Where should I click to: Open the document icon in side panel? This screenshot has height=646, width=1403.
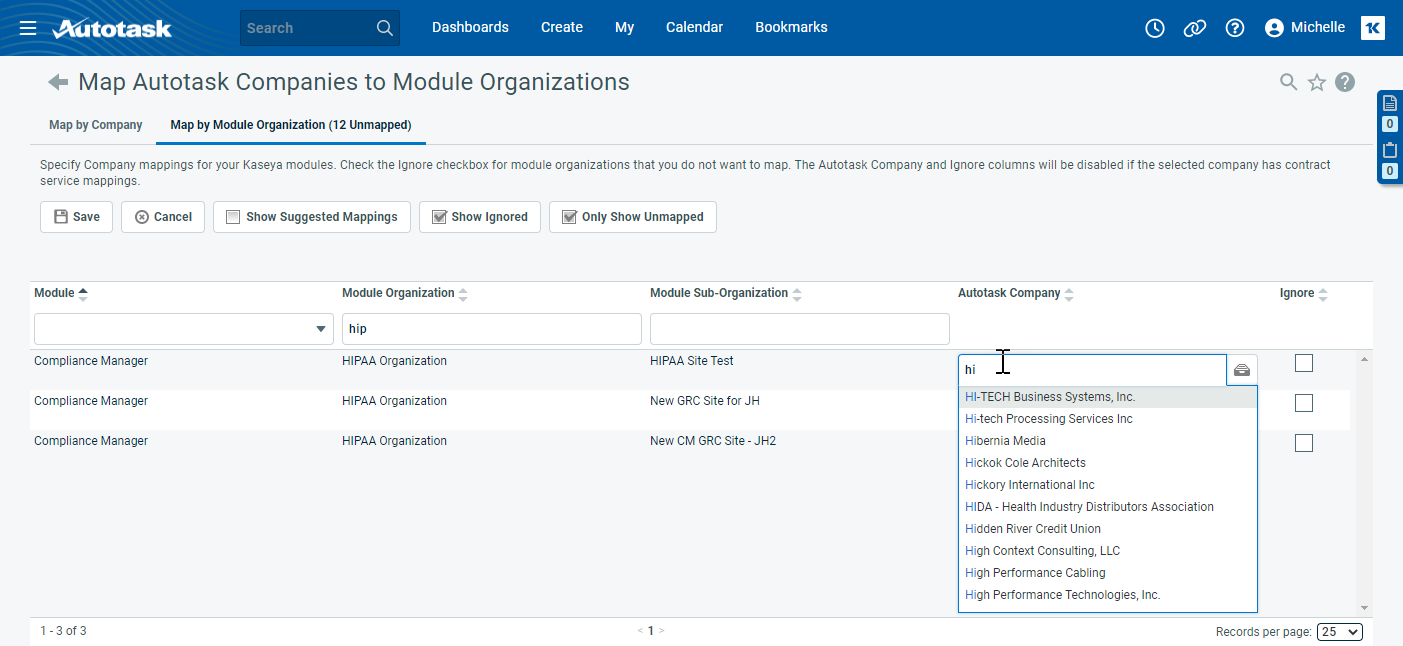pyautogui.click(x=1389, y=102)
